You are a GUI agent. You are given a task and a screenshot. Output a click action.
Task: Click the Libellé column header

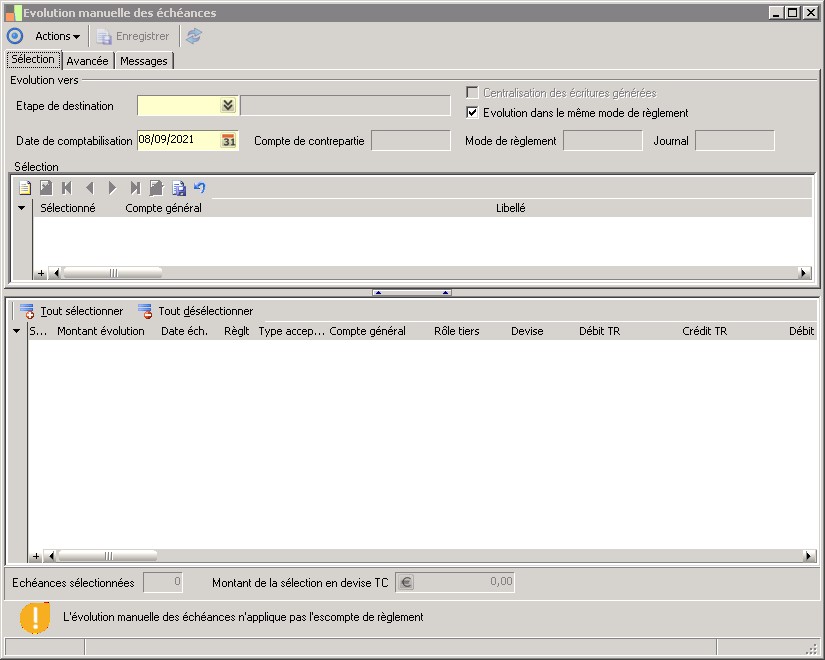click(510, 208)
